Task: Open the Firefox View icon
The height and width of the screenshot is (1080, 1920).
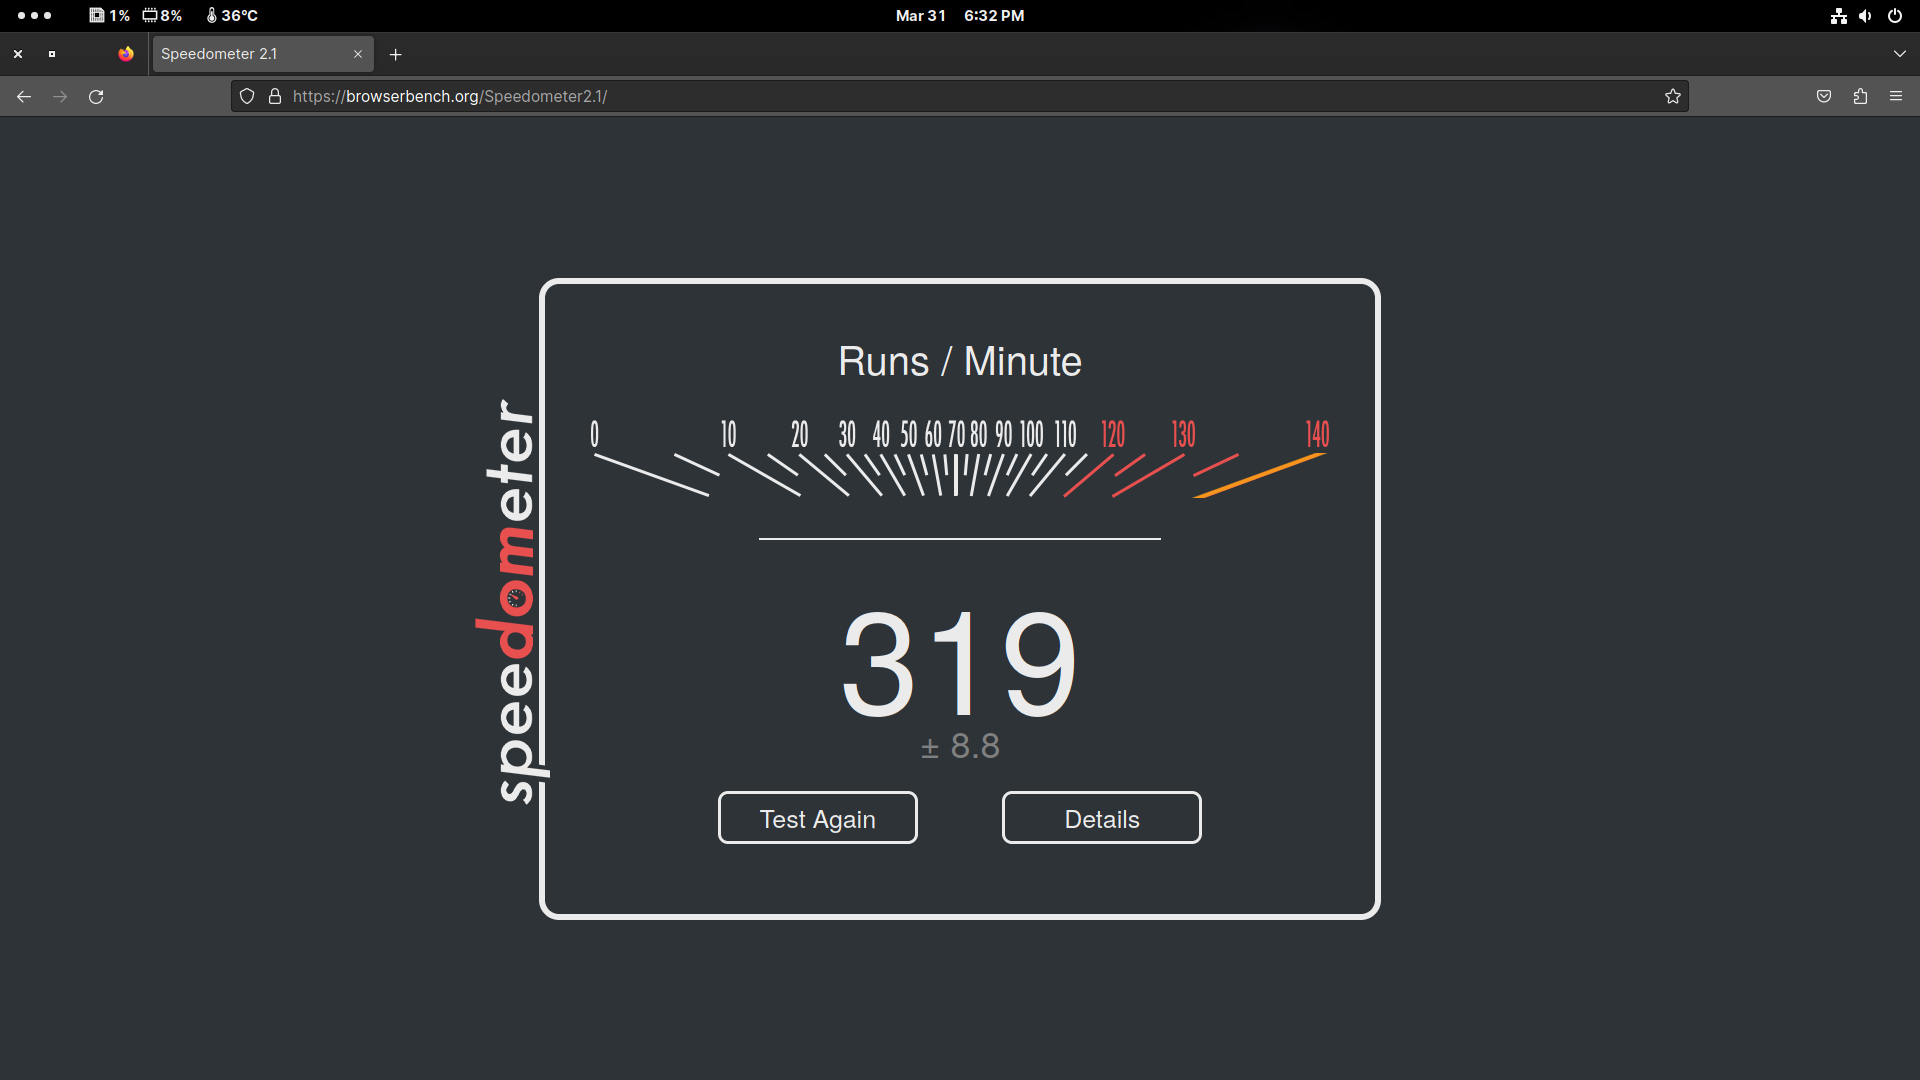Action: click(x=126, y=54)
